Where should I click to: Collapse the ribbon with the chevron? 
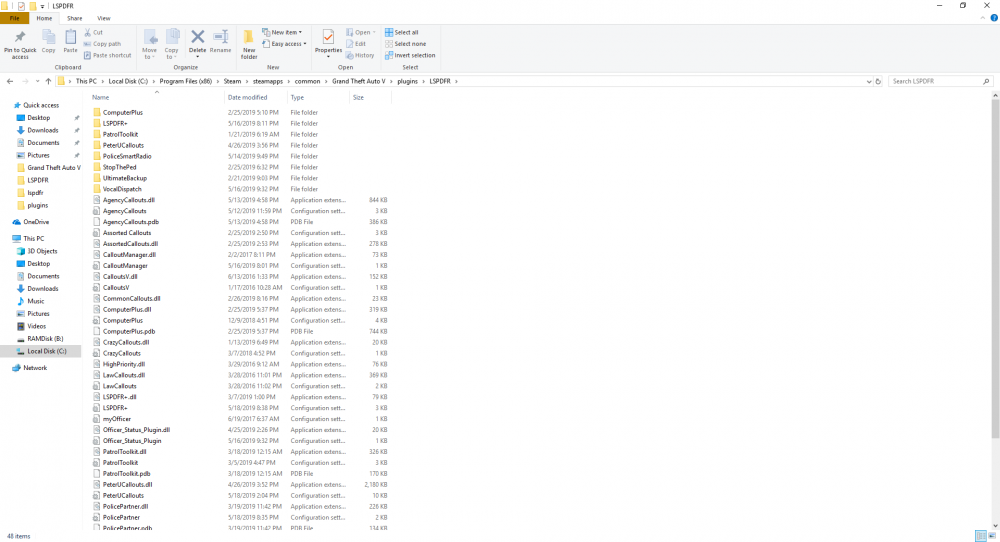pos(983,18)
